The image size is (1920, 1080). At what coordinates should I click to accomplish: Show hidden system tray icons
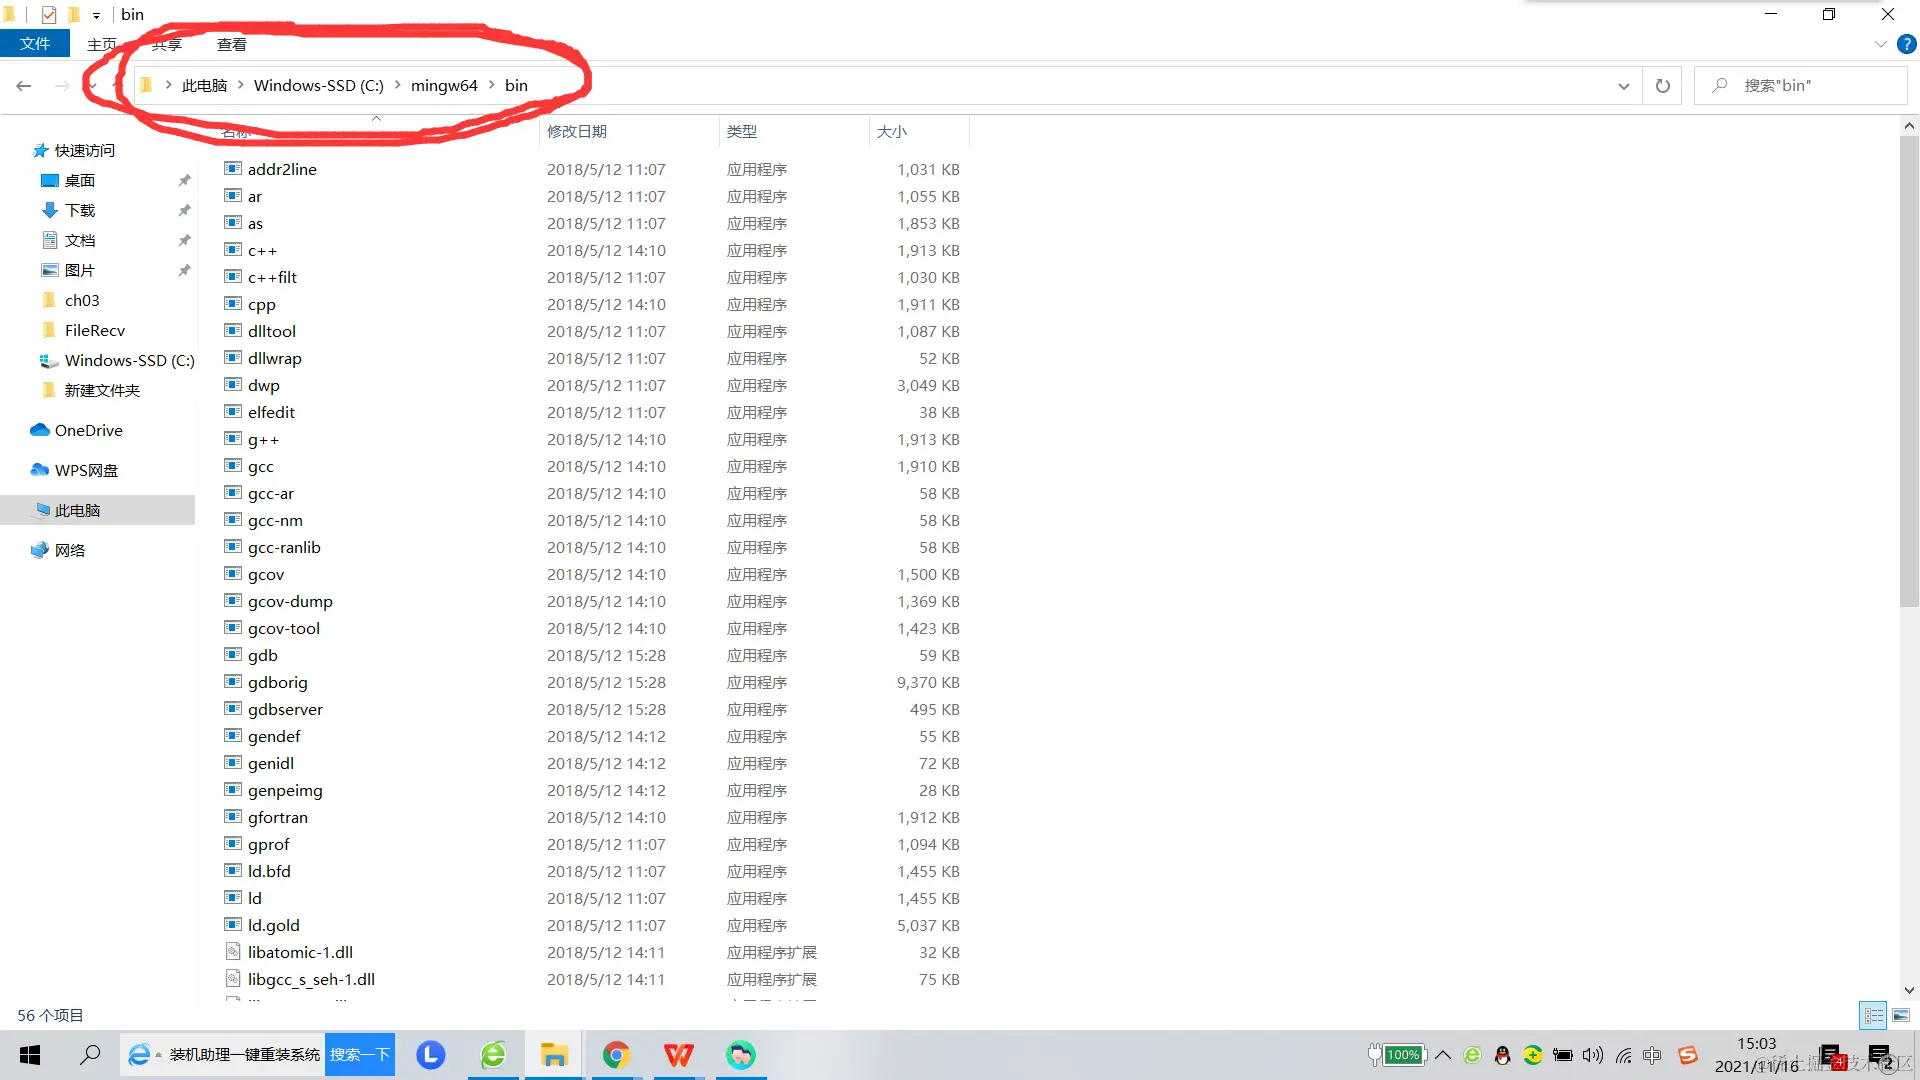click(1443, 1055)
